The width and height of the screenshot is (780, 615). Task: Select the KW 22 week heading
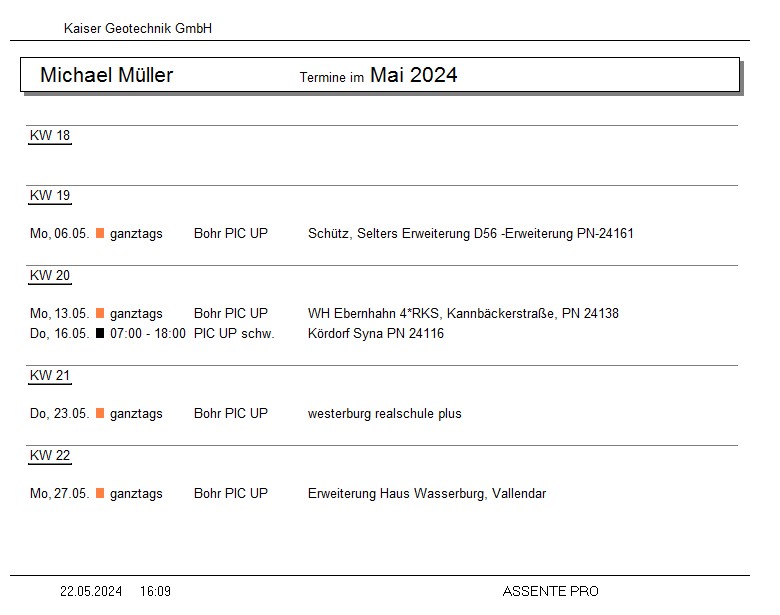(50, 456)
